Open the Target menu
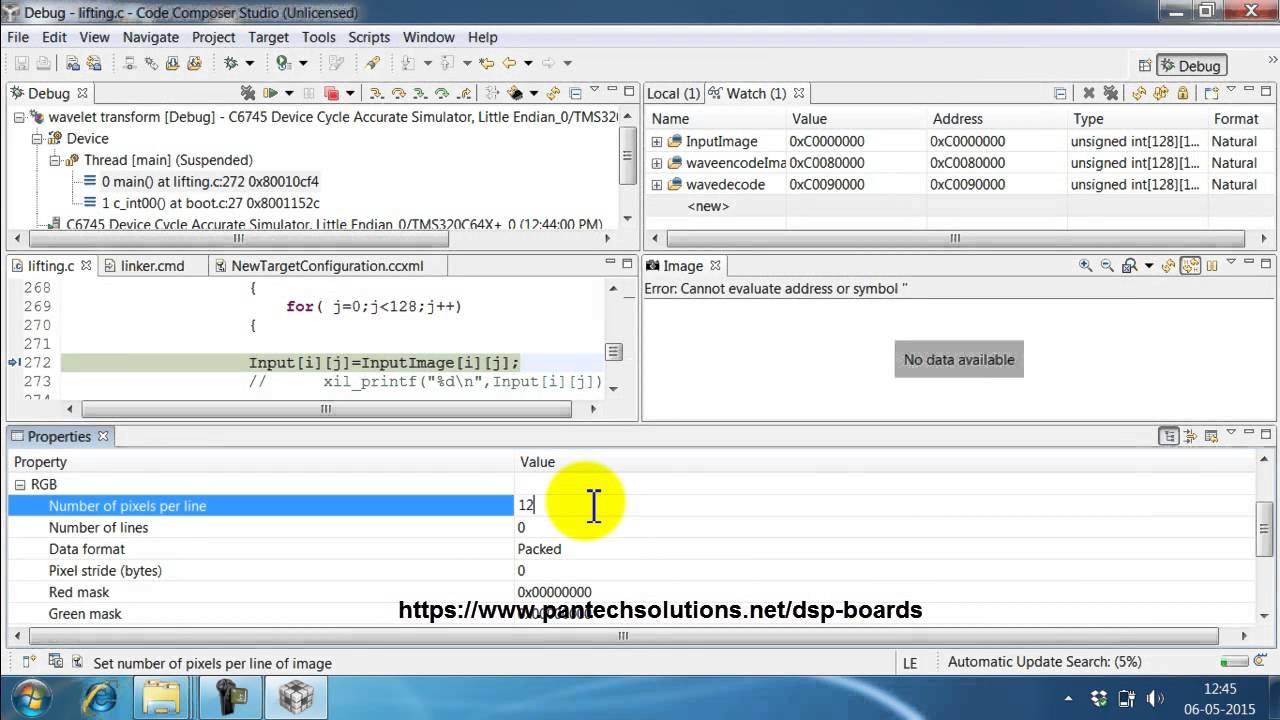Screen dimensions: 1280x720 (268, 37)
